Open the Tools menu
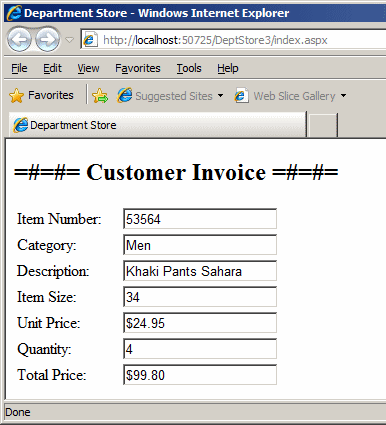This screenshot has width=386, height=425. 189,68
